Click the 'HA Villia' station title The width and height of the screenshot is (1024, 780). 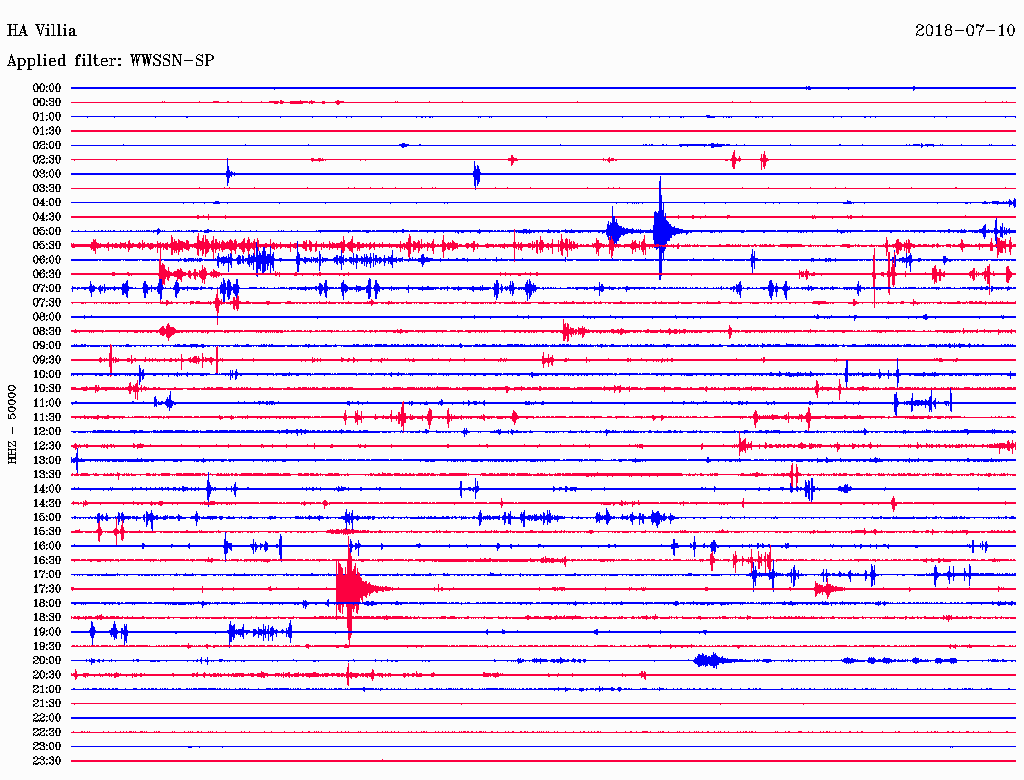click(x=42, y=31)
